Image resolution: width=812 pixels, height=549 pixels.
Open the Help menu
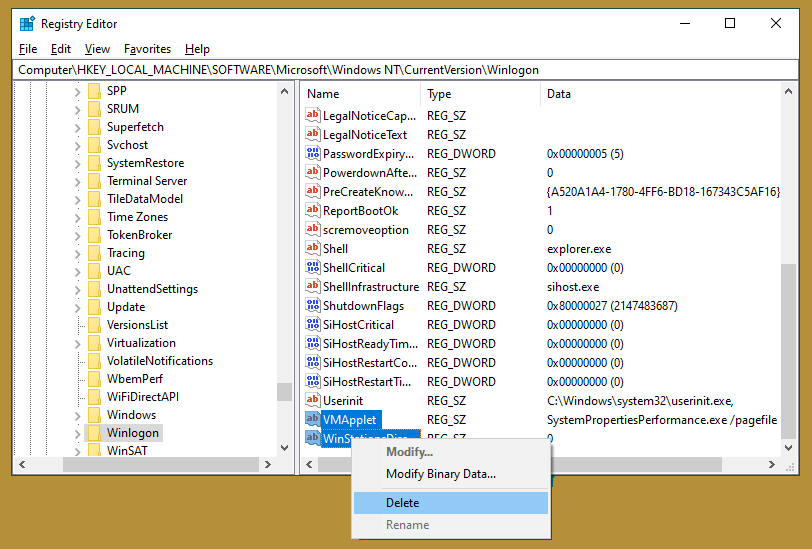197,49
